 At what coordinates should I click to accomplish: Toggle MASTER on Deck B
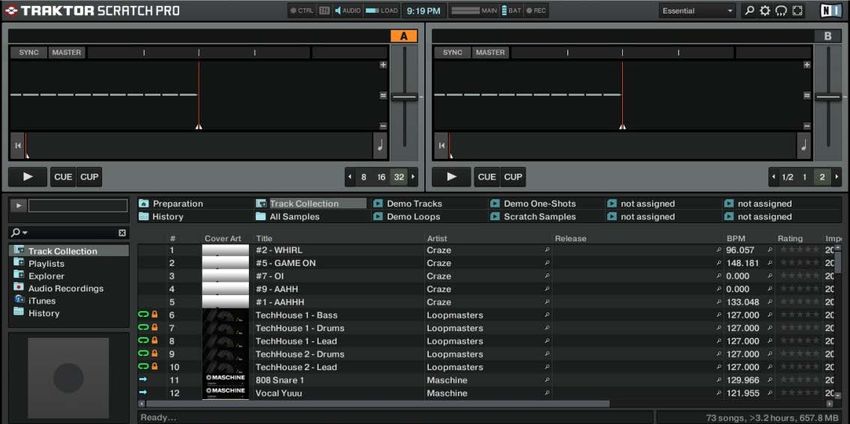(491, 53)
